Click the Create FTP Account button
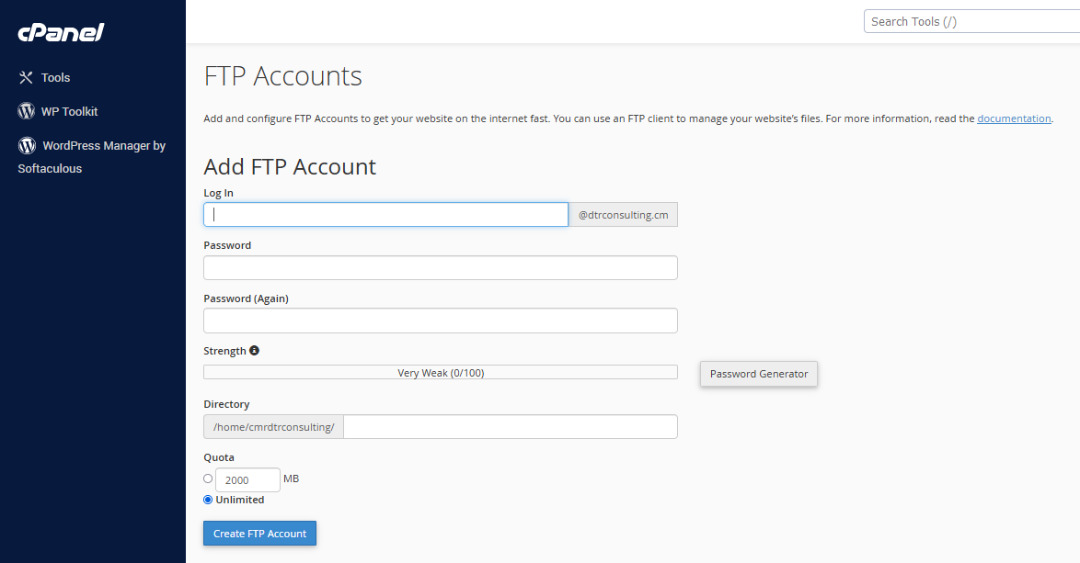This screenshot has width=1080, height=563. 260,533
